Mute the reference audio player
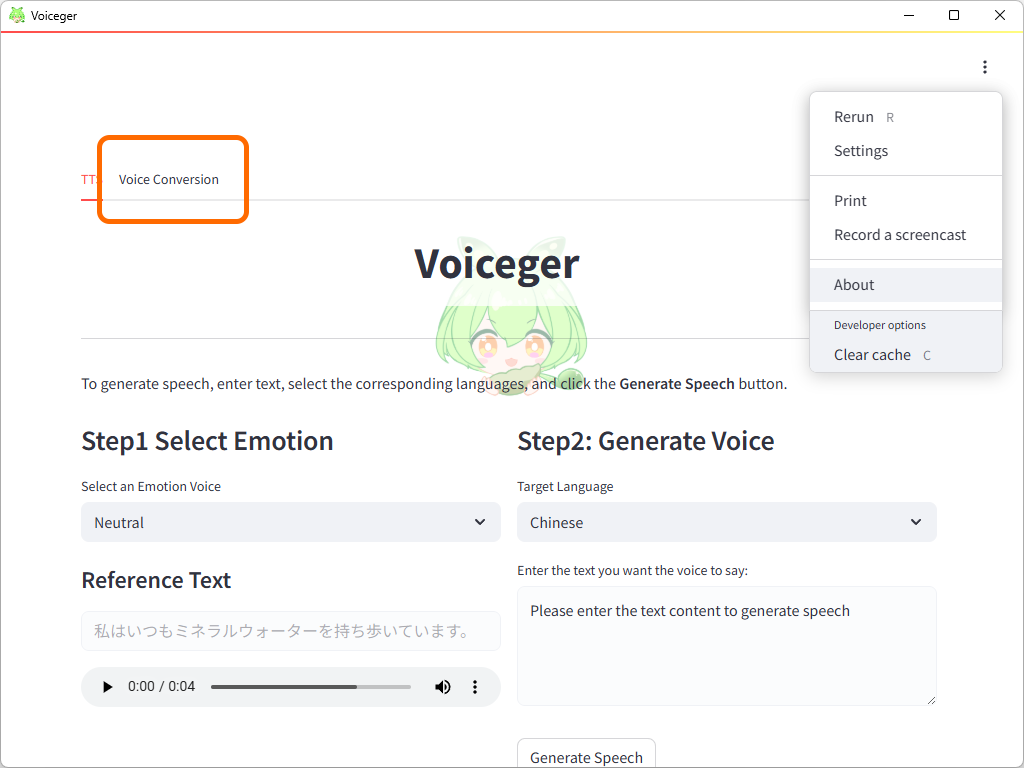Image resolution: width=1024 pixels, height=768 pixels. click(x=442, y=687)
